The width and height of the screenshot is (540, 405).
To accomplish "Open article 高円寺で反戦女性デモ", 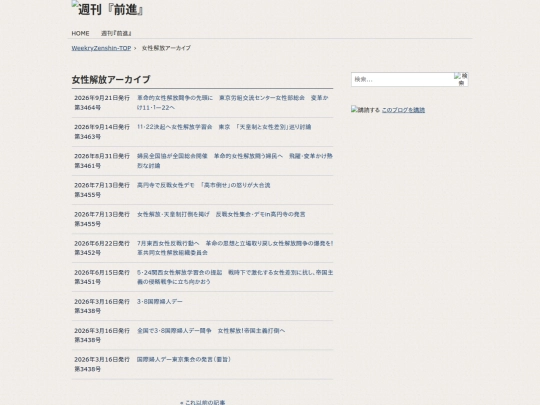I will tap(204, 185).
